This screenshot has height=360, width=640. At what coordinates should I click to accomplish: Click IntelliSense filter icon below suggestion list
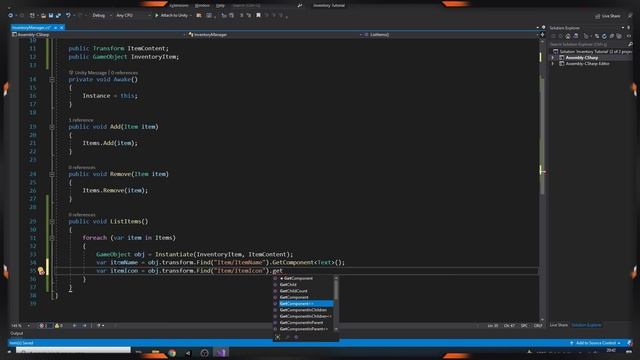(278, 337)
